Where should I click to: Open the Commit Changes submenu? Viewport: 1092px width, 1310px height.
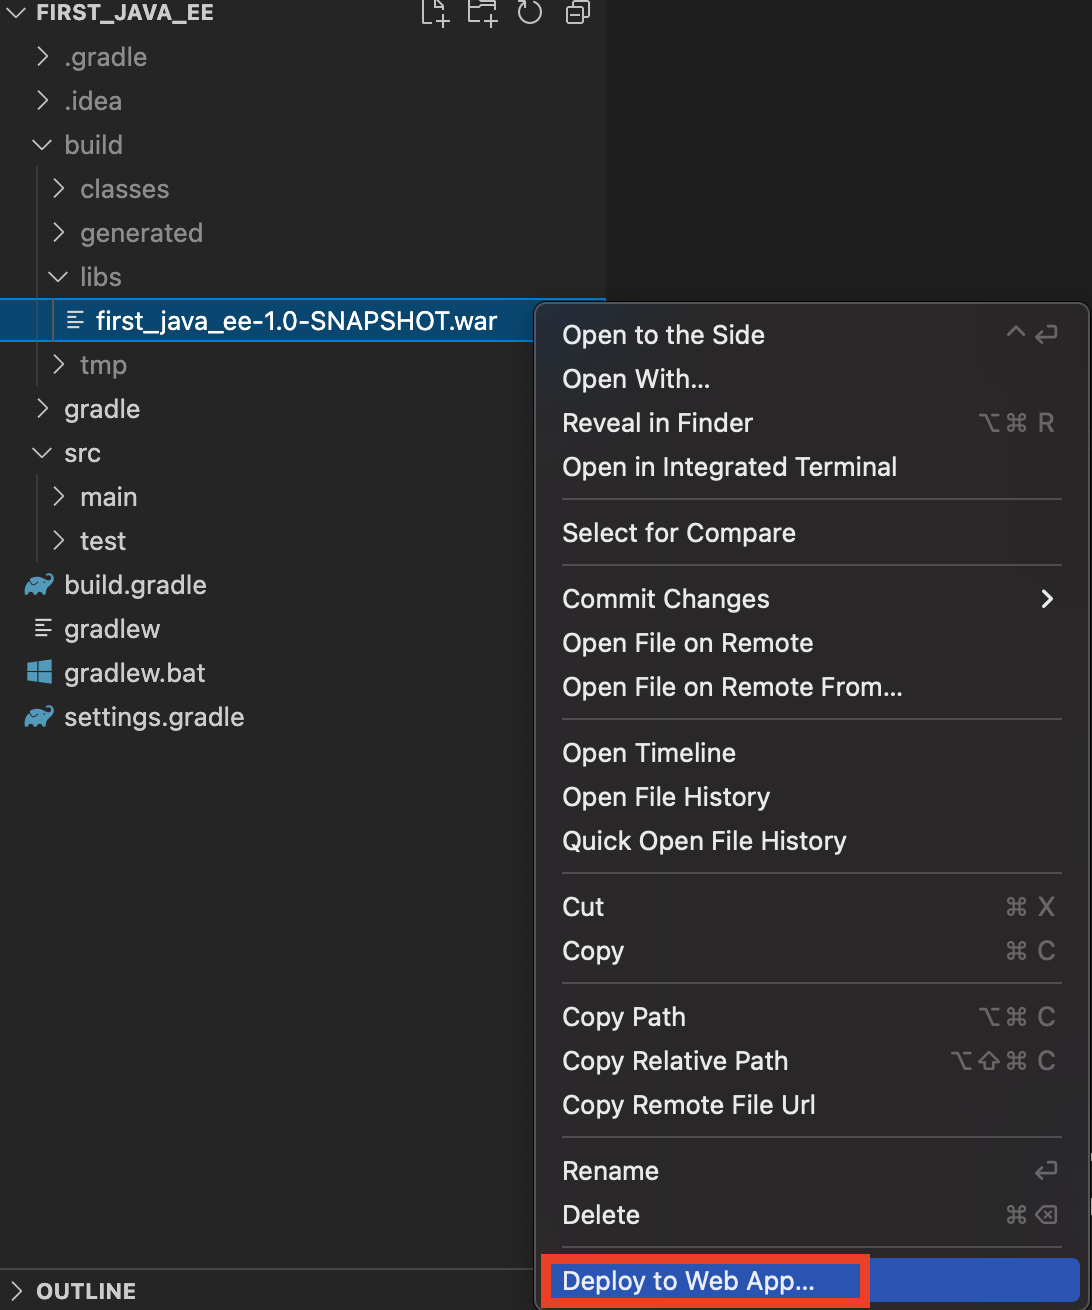click(666, 599)
